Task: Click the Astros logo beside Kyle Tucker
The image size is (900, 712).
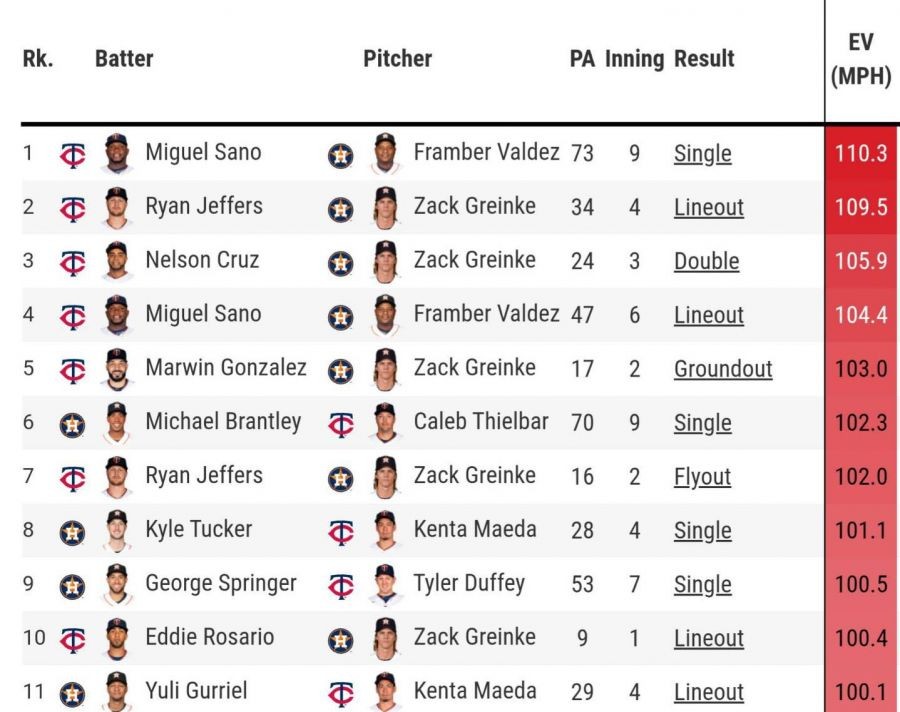Action: click(73, 532)
